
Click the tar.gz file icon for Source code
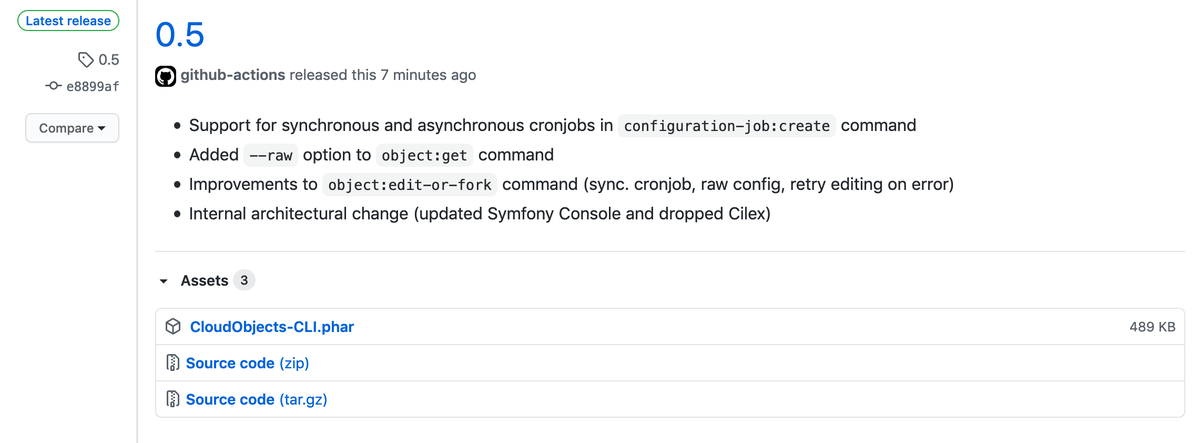pyautogui.click(x=173, y=399)
